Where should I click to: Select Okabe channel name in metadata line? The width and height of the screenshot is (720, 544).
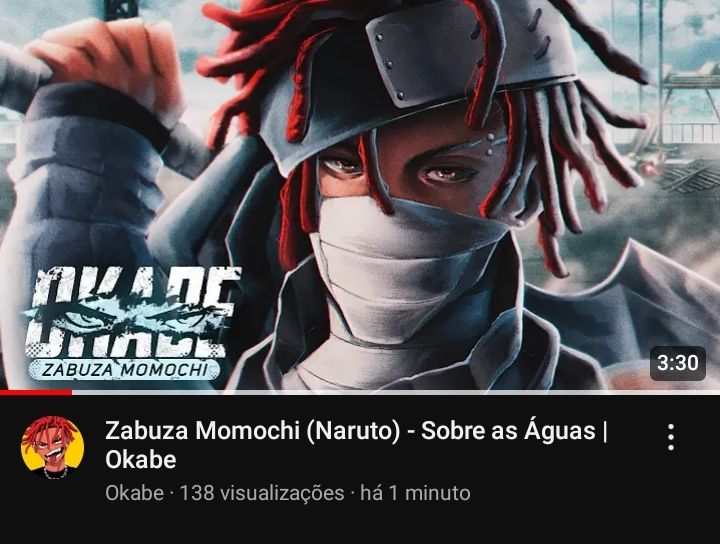[x=134, y=494]
